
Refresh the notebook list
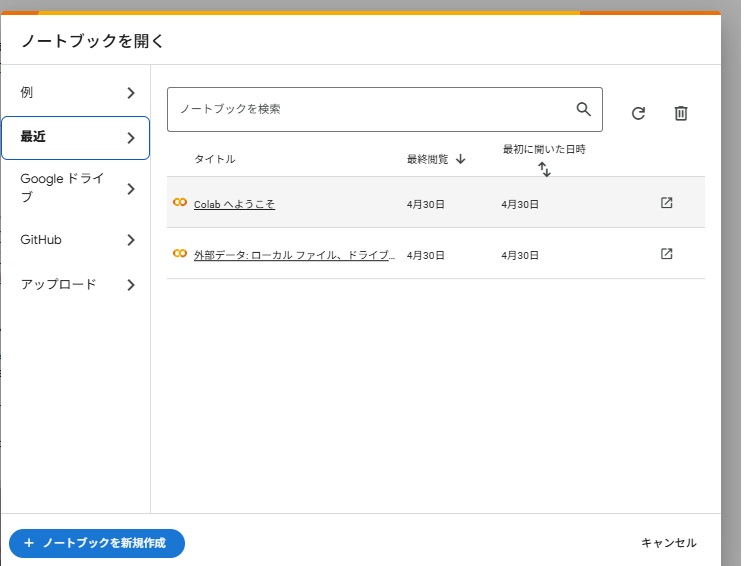tap(638, 113)
